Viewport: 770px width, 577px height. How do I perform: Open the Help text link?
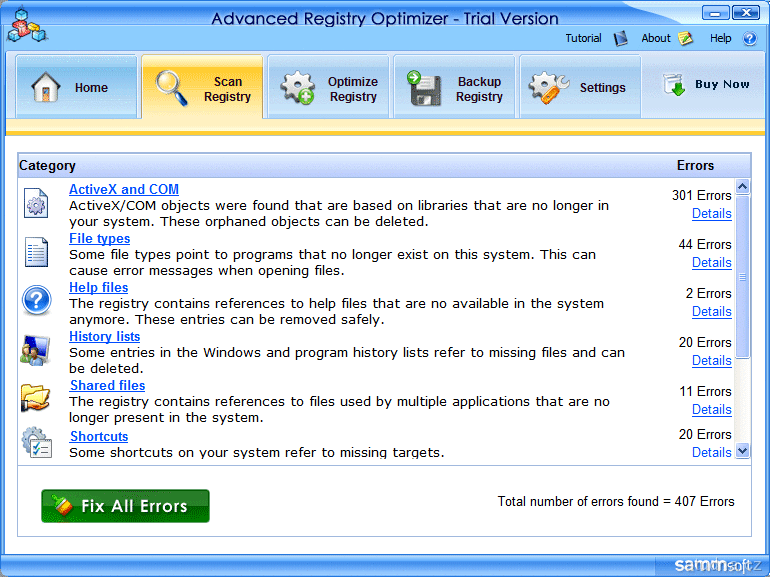pos(720,38)
